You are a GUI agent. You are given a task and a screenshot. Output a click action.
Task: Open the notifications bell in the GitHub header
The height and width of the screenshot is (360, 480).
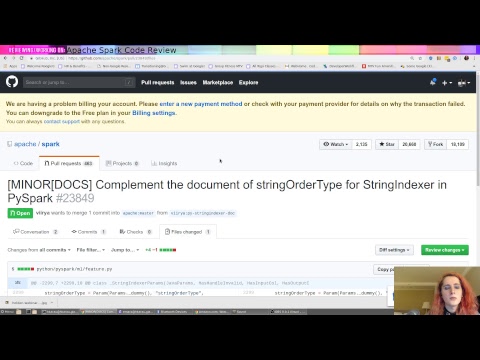click(433, 82)
